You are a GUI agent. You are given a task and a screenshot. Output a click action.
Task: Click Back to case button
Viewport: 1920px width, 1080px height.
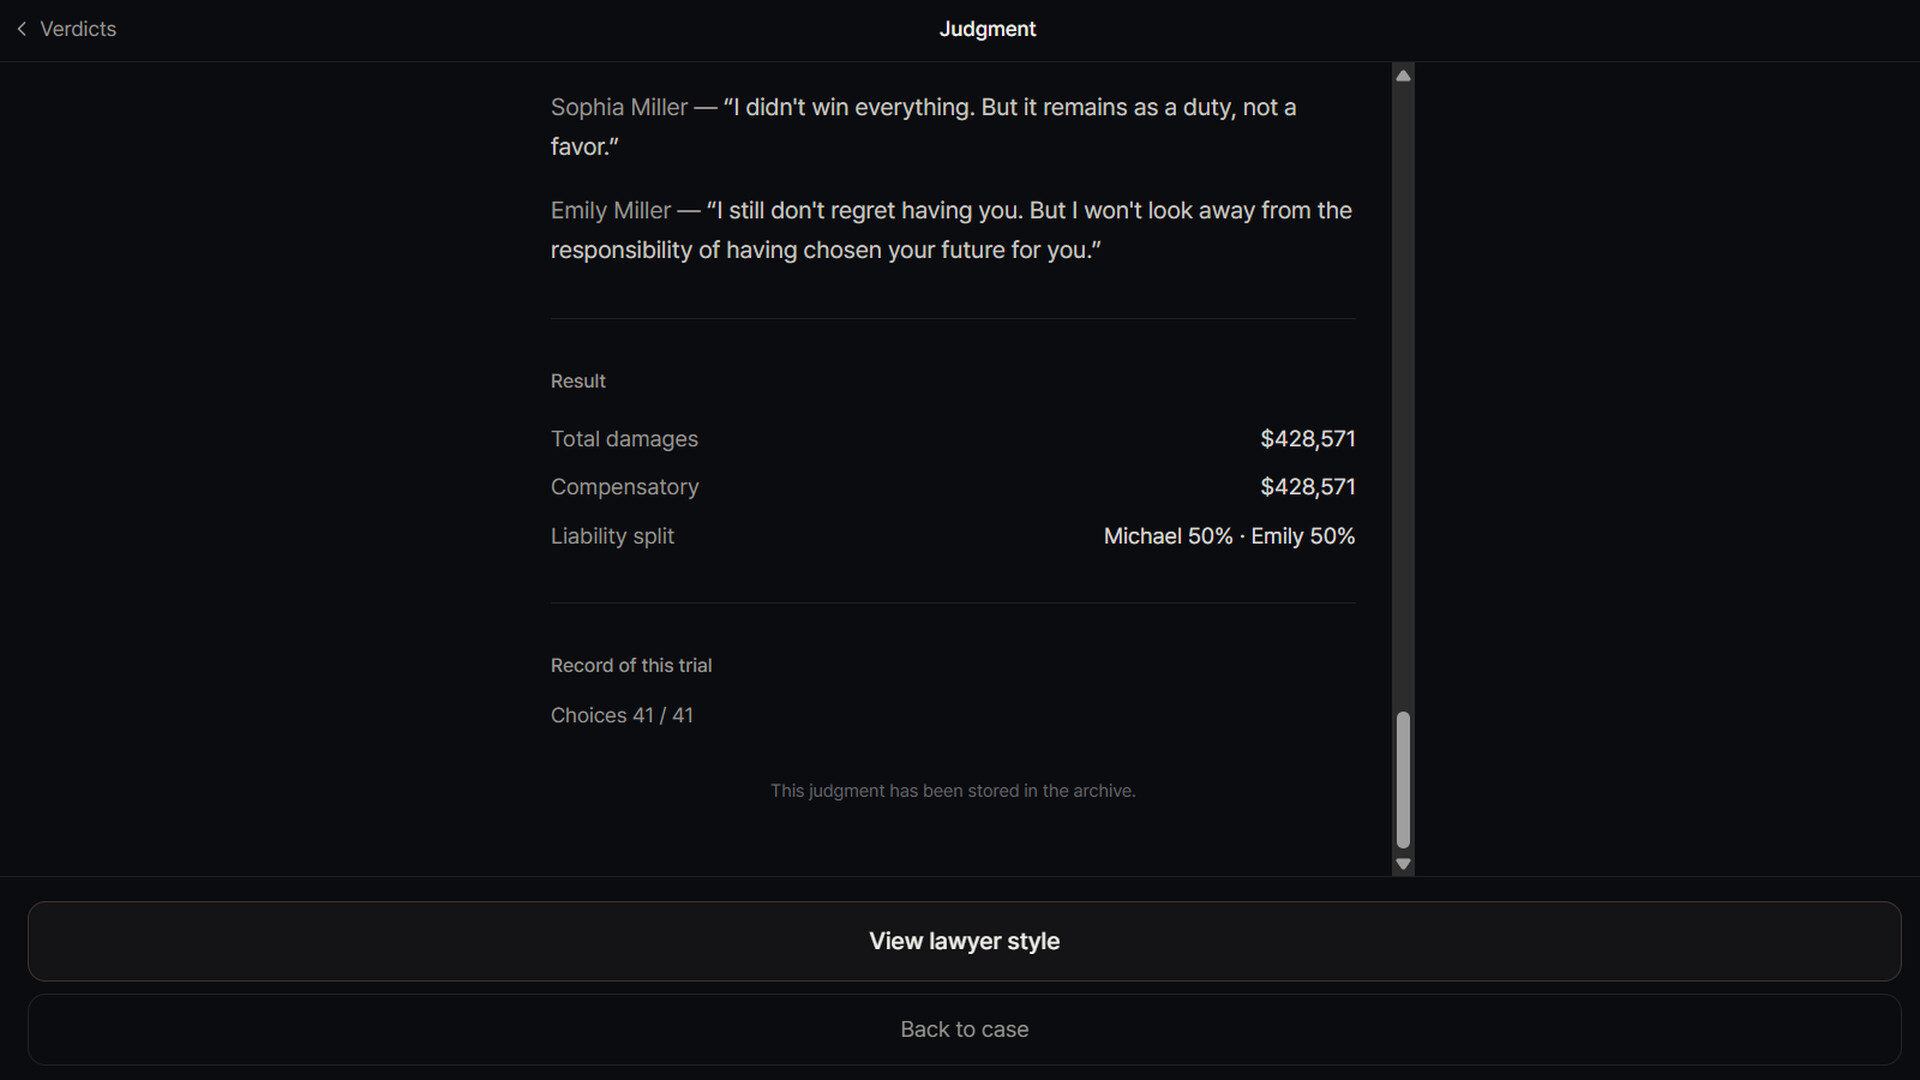[964, 1029]
